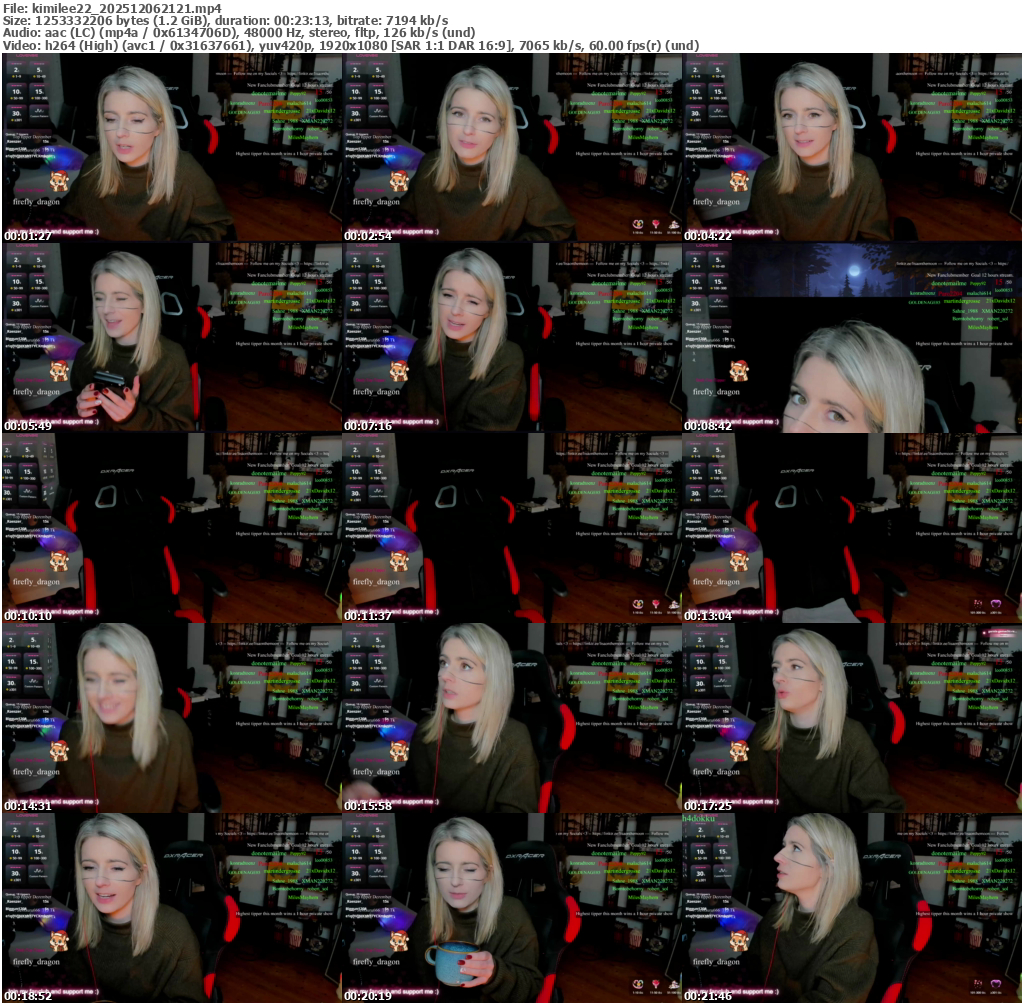Select the frame timestamped 00:13:04

pyautogui.click(x=851, y=527)
